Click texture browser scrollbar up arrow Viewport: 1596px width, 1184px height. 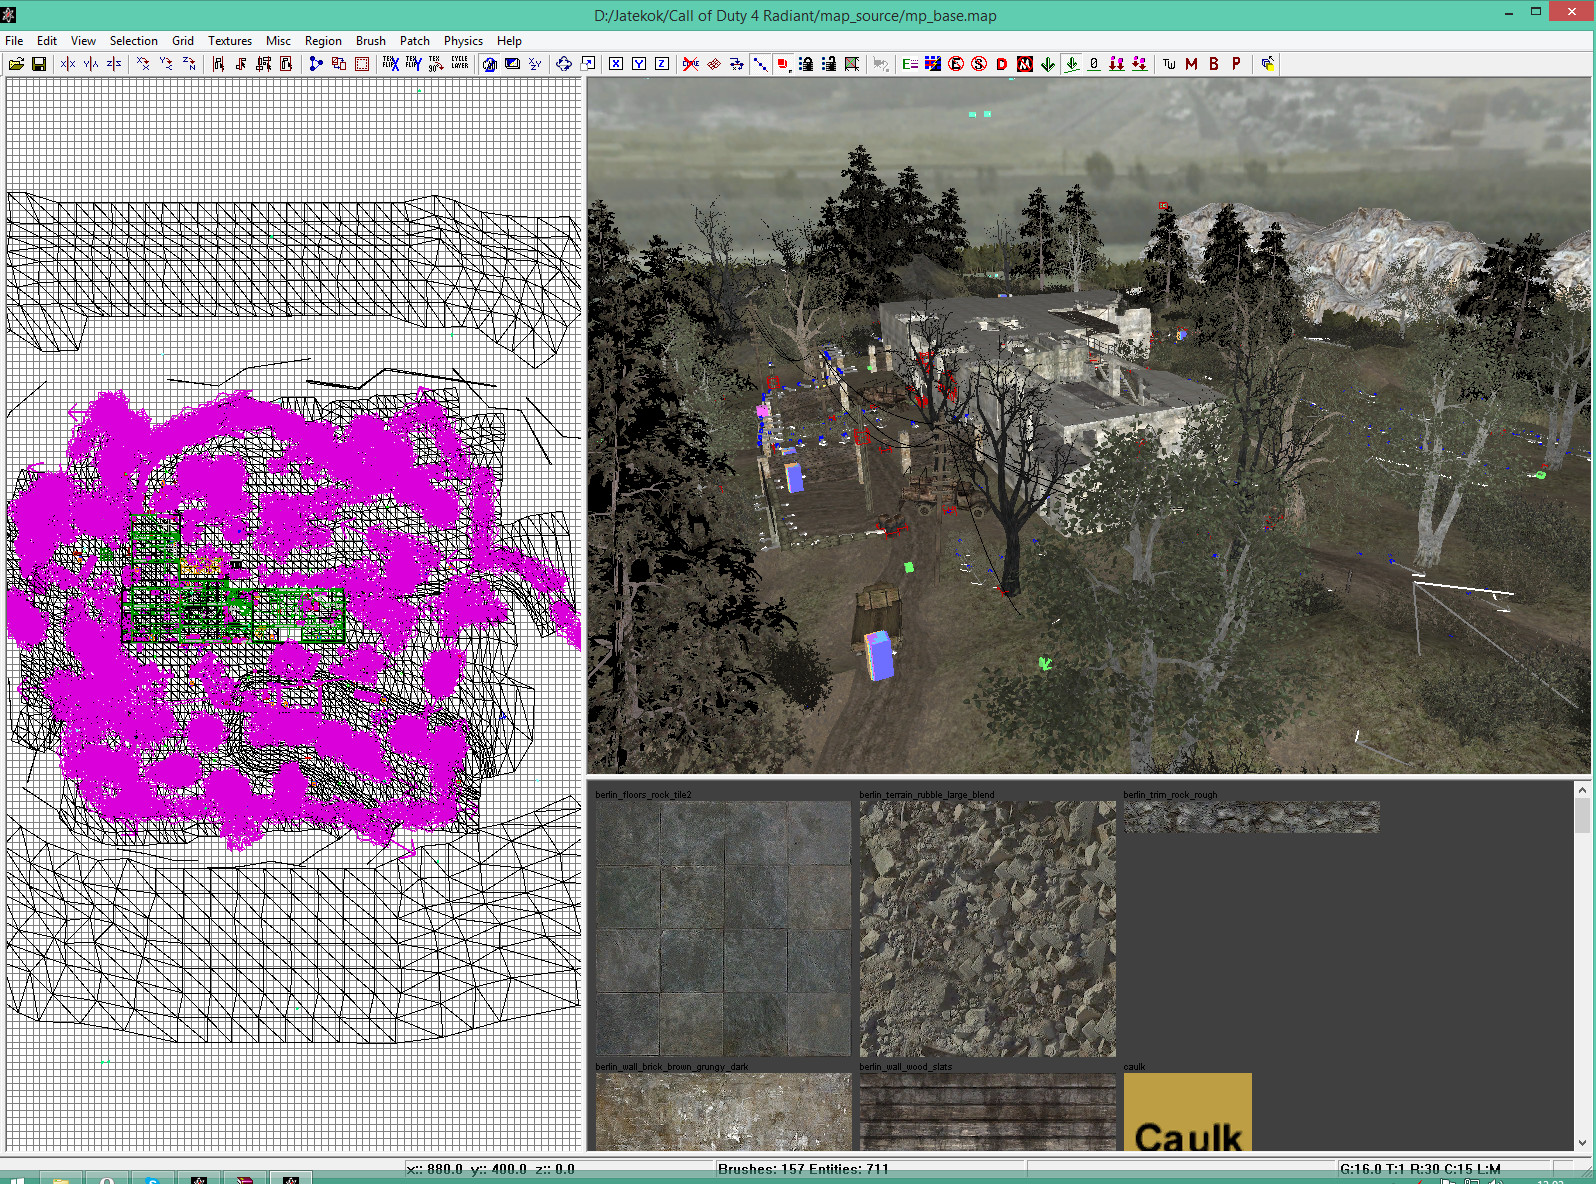click(x=1582, y=790)
